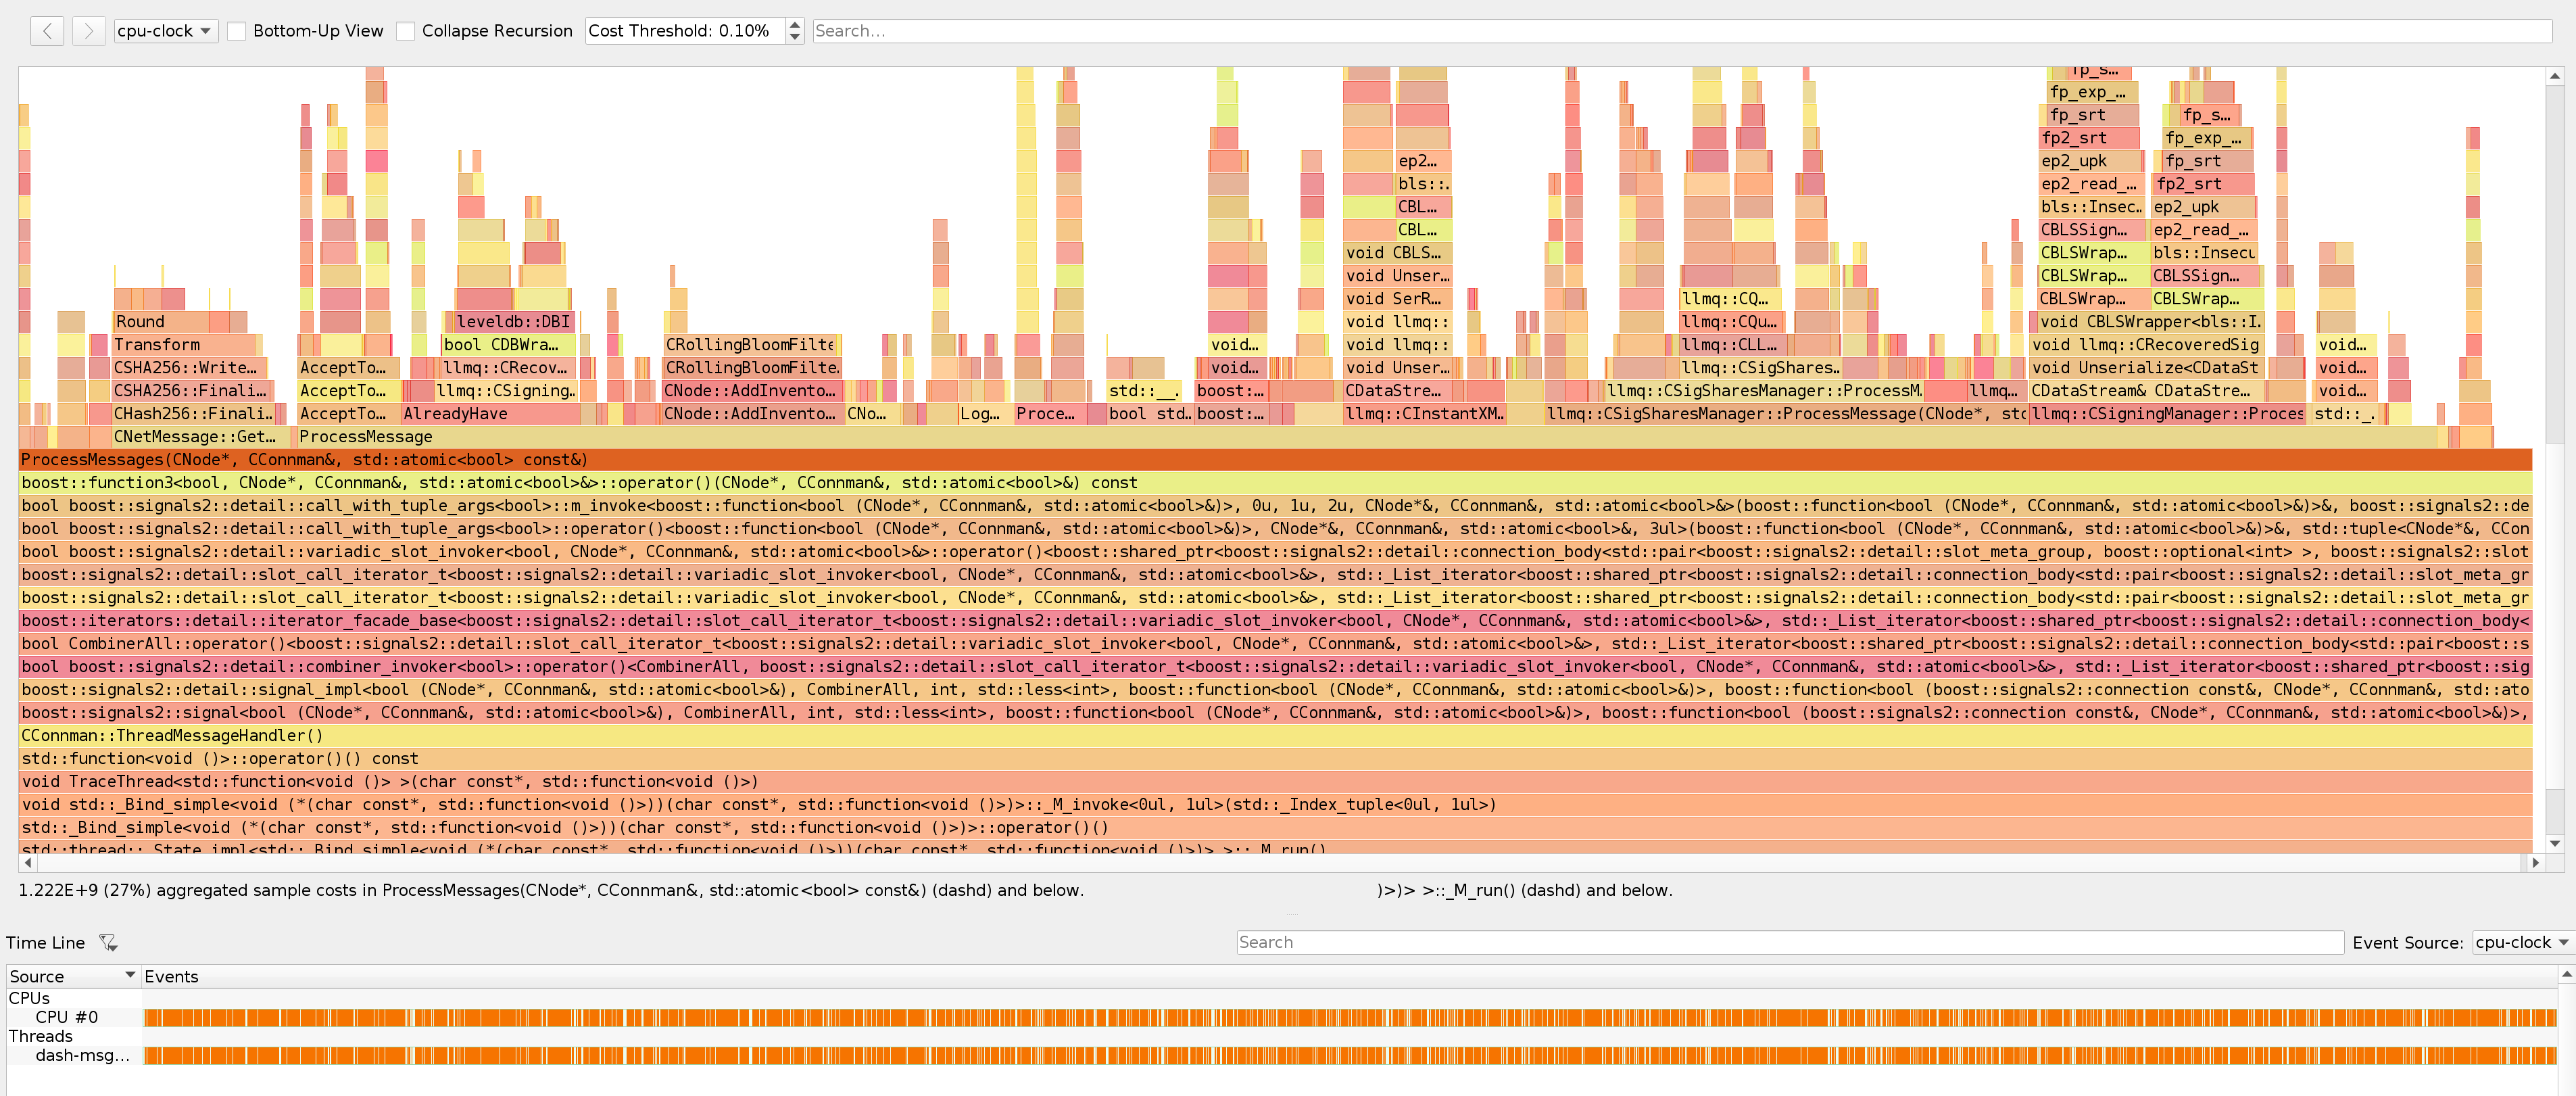Open the Time Line filter icon

click(108, 942)
